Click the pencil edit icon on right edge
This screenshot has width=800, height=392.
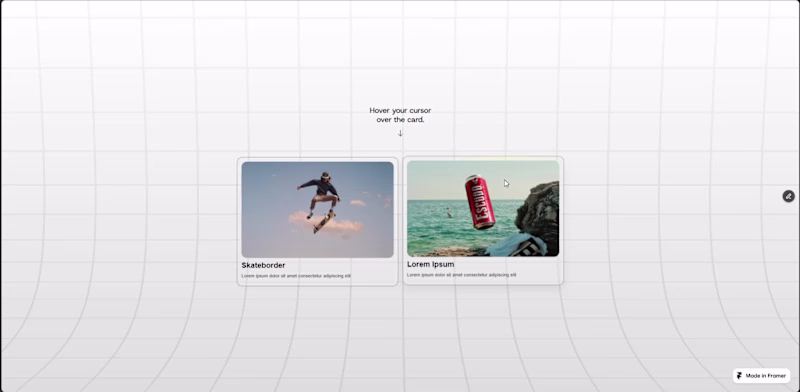point(788,196)
